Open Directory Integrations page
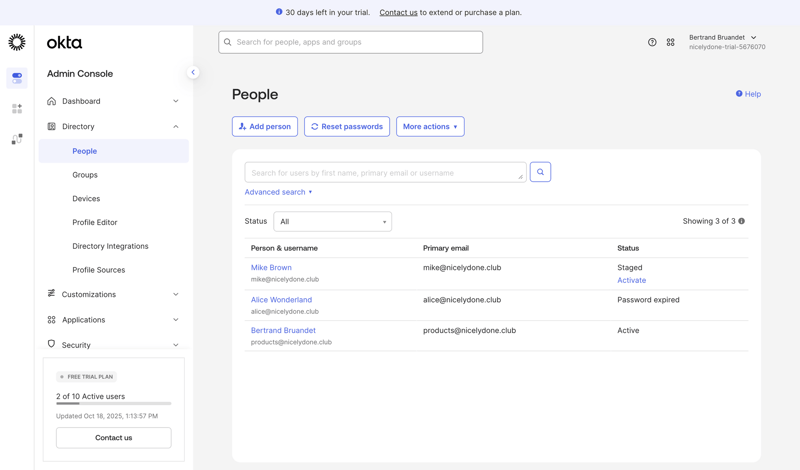Viewport: 800px width, 470px height. click(x=110, y=246)
